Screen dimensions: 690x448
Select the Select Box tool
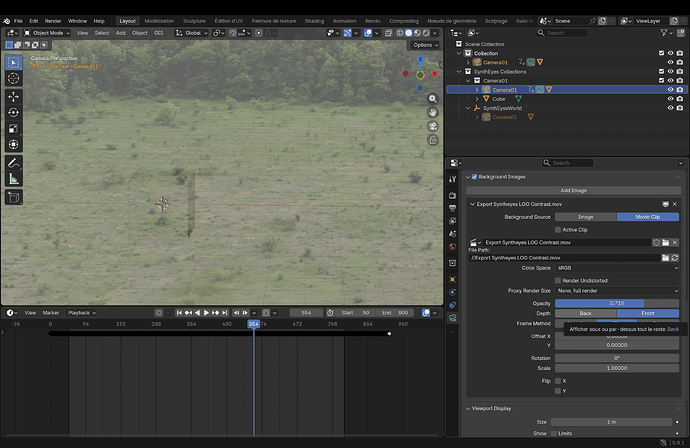point(14,62)
